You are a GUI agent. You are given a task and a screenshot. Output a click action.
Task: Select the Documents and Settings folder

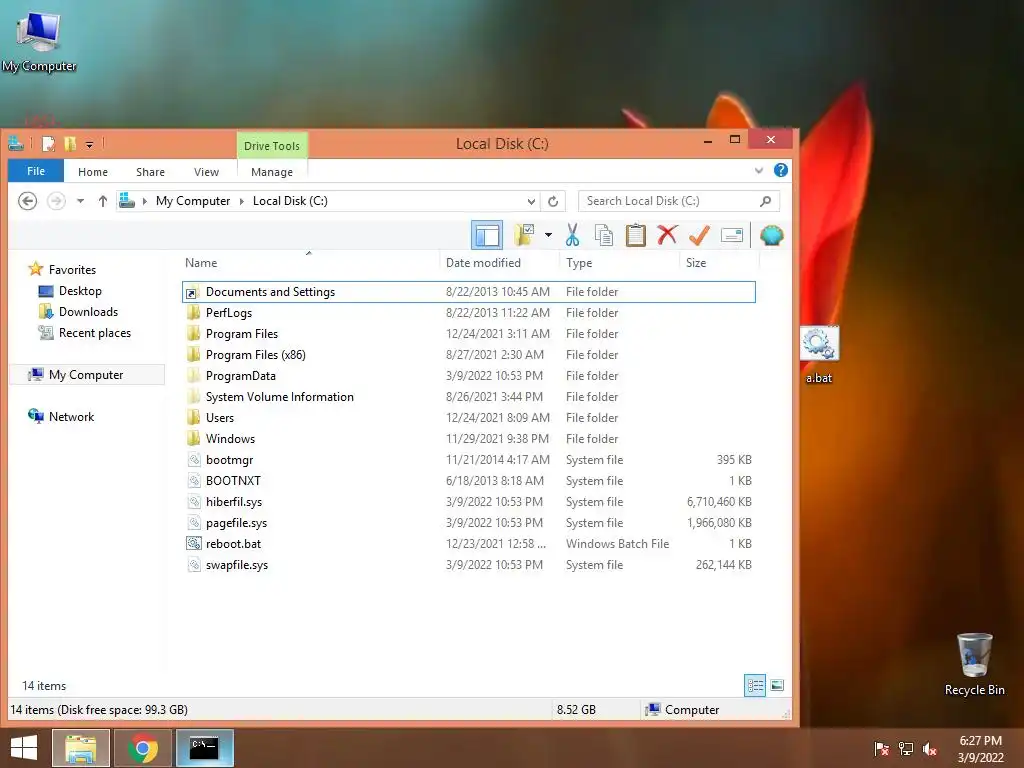pyautogui.click(x=468, y=291)
